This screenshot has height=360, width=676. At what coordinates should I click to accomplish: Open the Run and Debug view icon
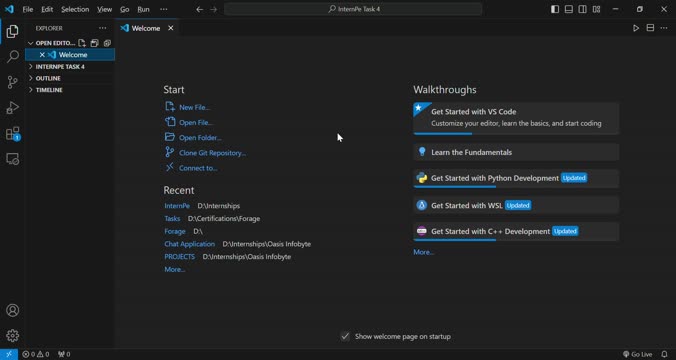tap(13, 108)
